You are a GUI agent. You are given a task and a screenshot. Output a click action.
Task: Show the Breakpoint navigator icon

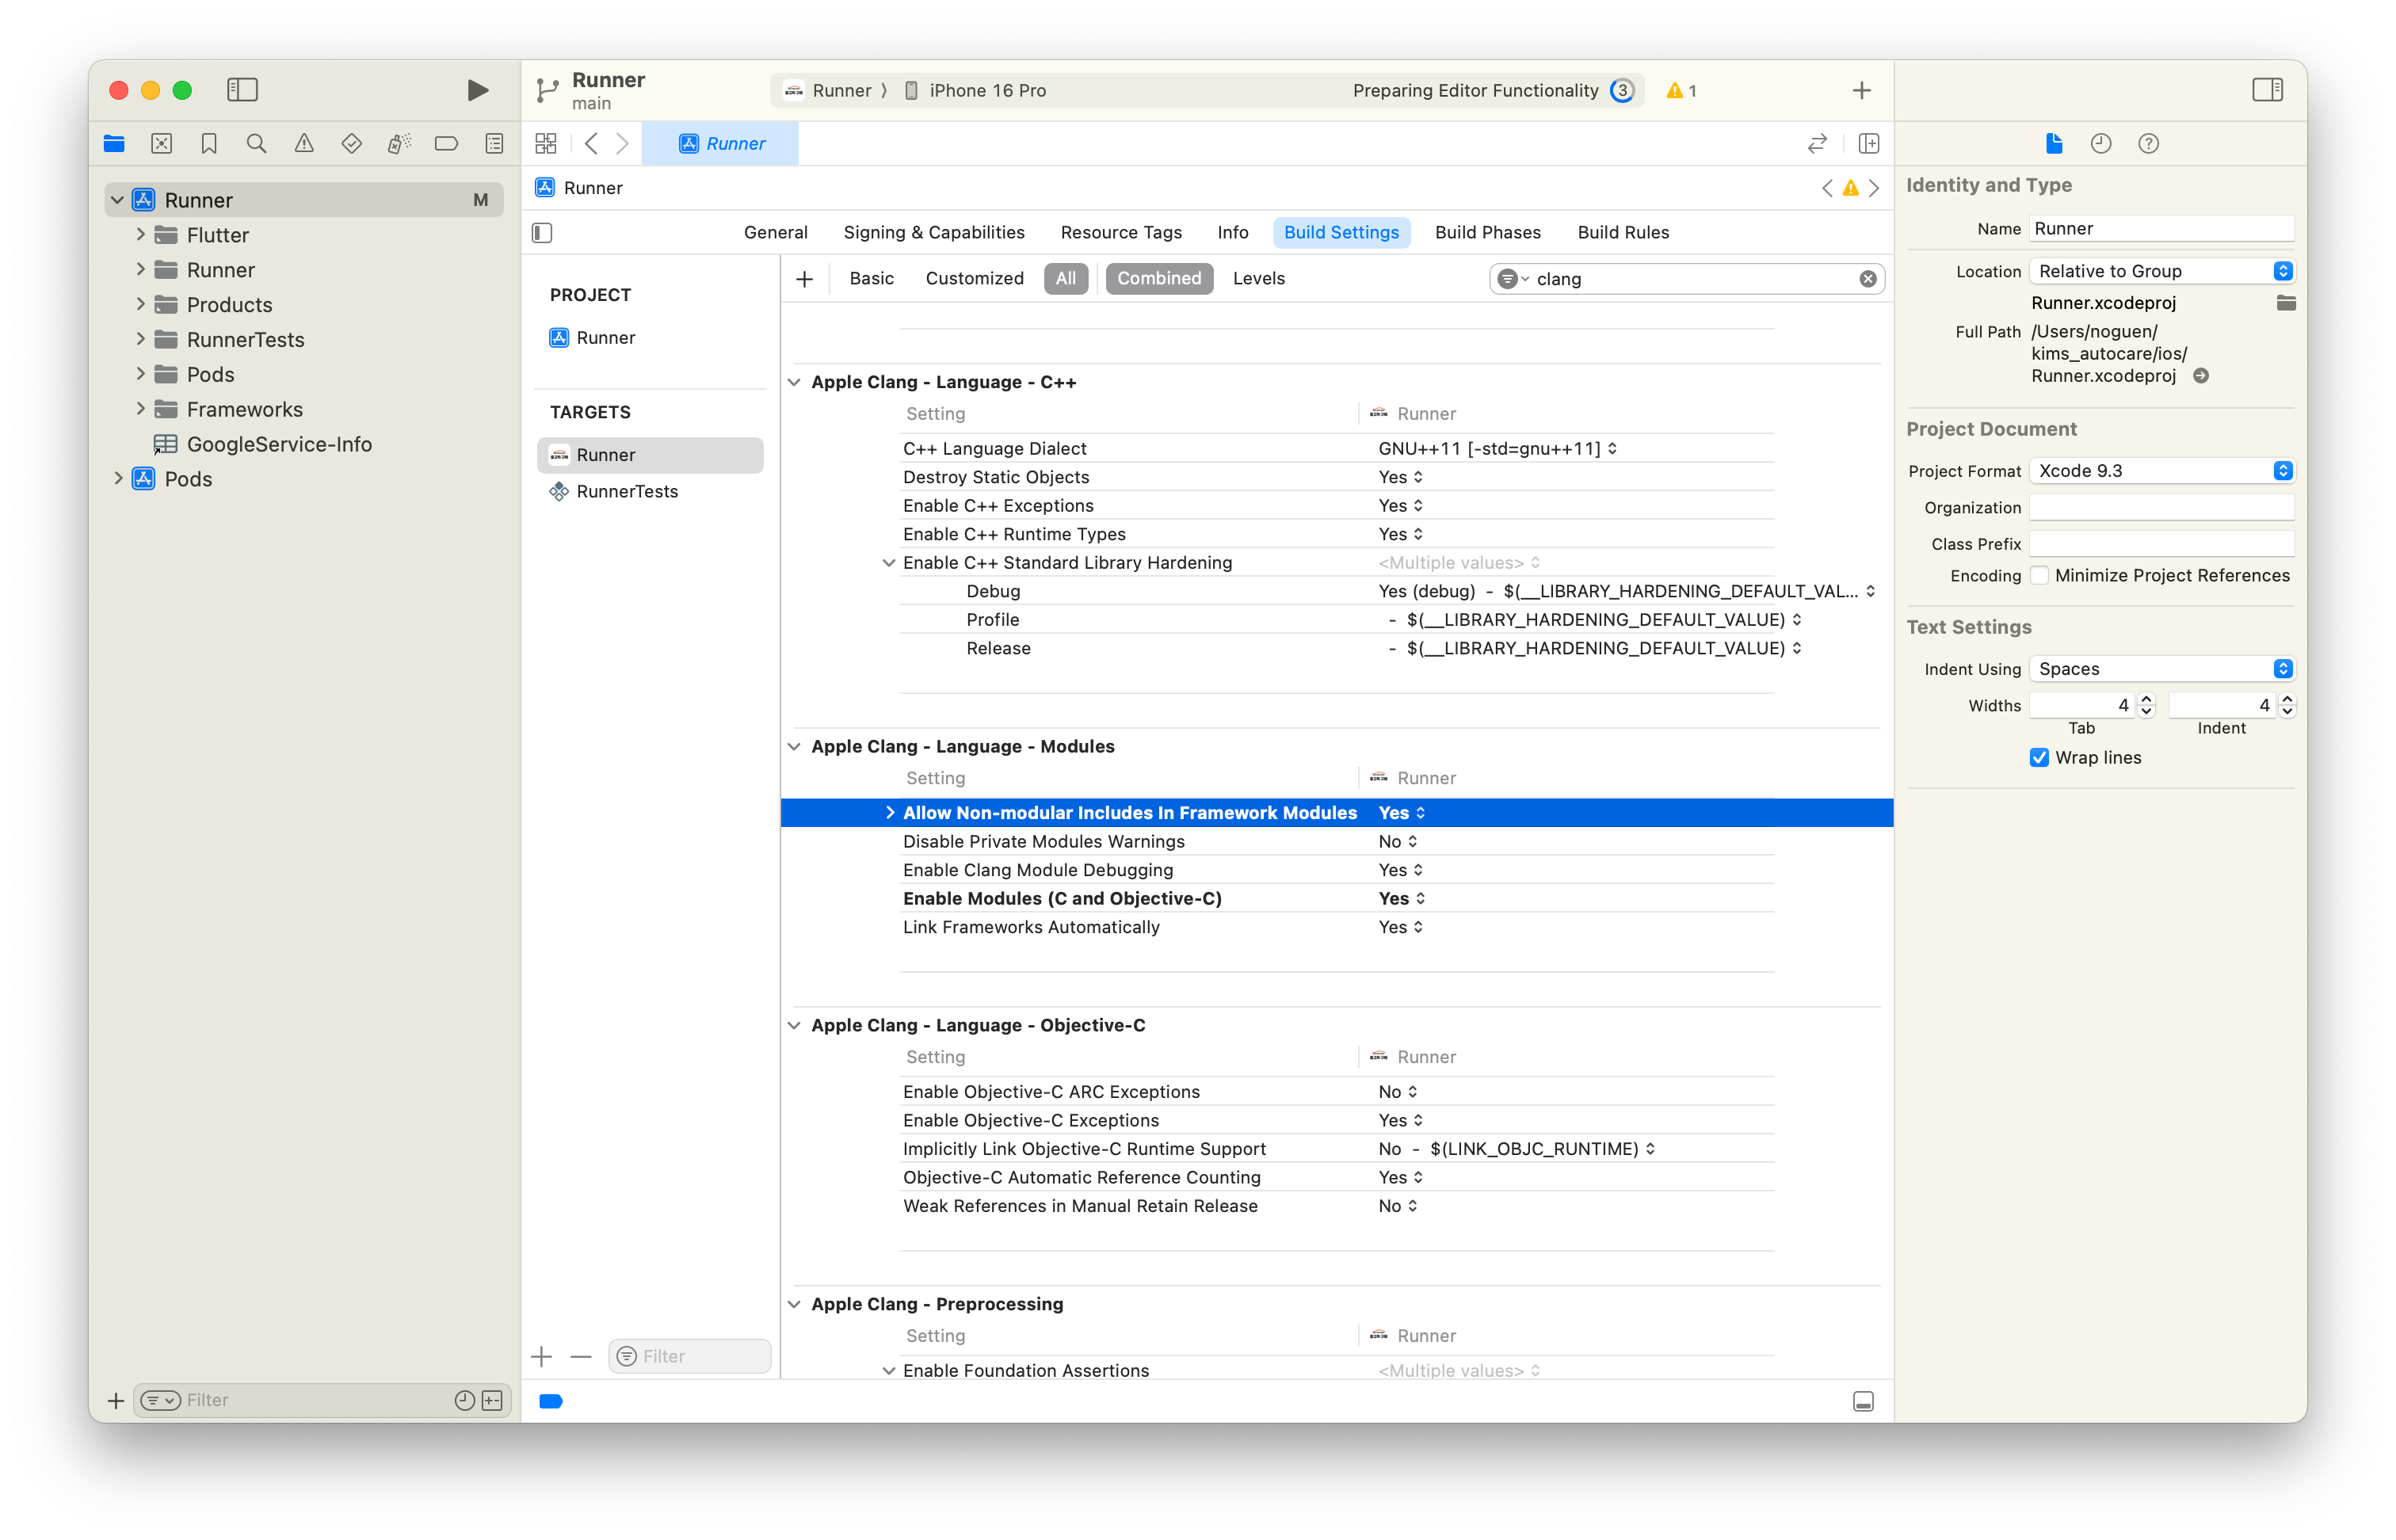click(446, 144)
